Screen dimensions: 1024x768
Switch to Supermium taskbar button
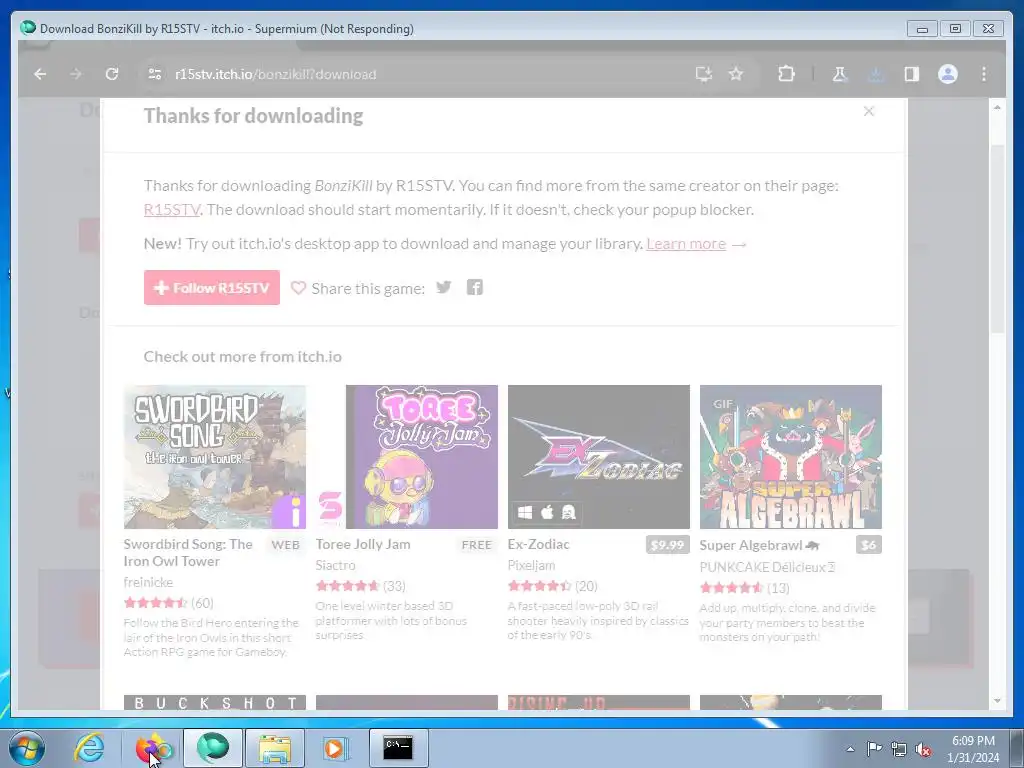213,748
